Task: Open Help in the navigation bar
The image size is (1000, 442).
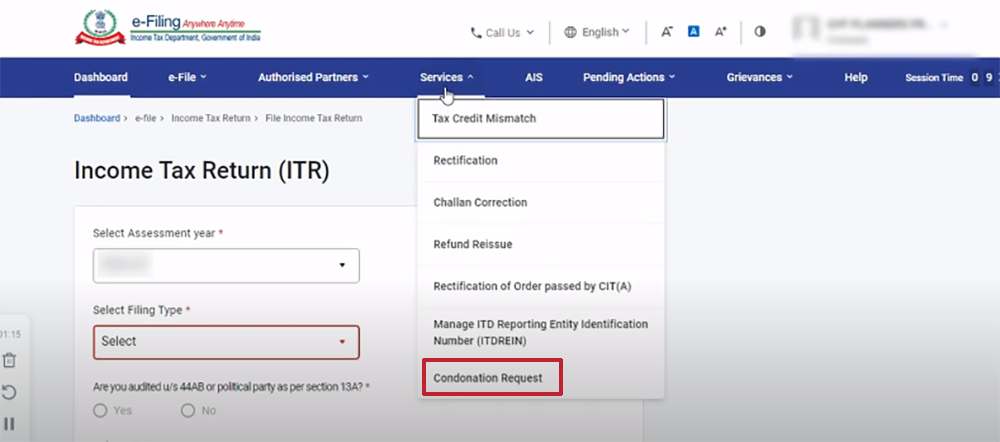Action: tap(856, 77)
